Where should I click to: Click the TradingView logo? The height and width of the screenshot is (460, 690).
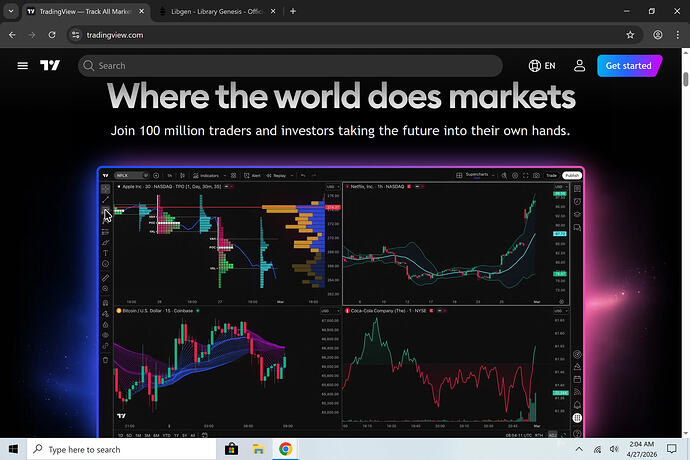tap(50, 66)
